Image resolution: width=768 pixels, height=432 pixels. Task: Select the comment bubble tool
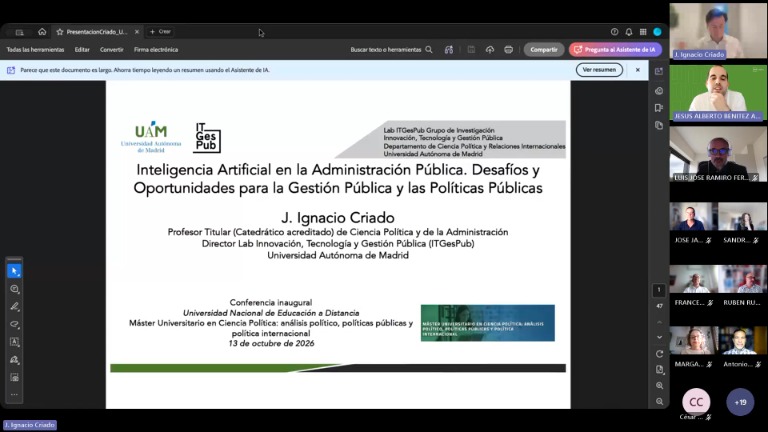[14, 289]
